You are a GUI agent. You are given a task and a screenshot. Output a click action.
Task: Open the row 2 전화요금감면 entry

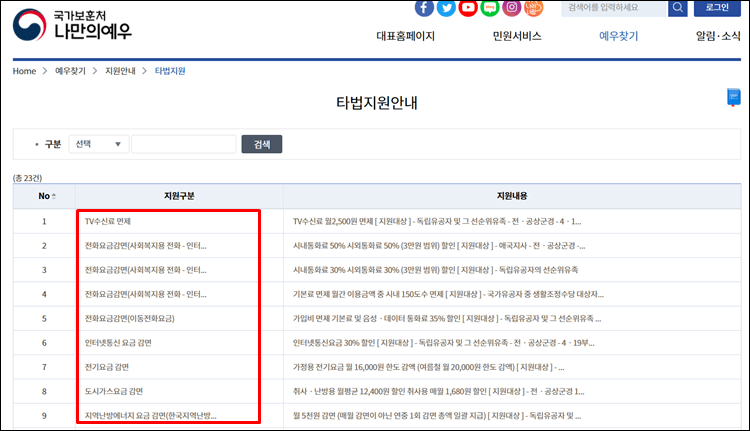coord(145,246)
